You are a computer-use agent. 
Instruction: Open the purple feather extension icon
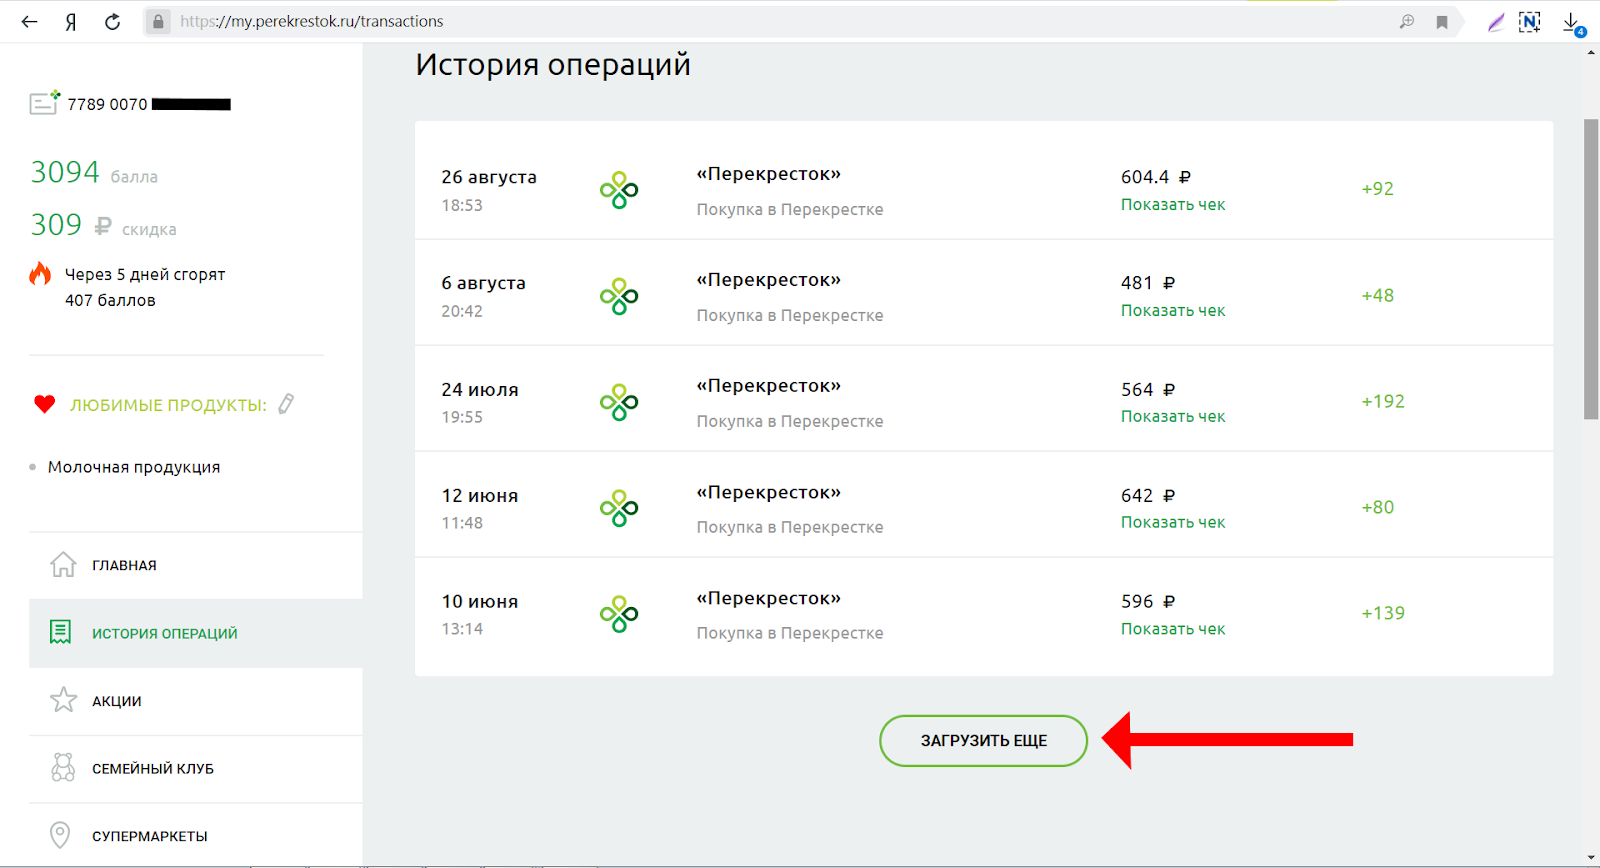click(1495, 22)
